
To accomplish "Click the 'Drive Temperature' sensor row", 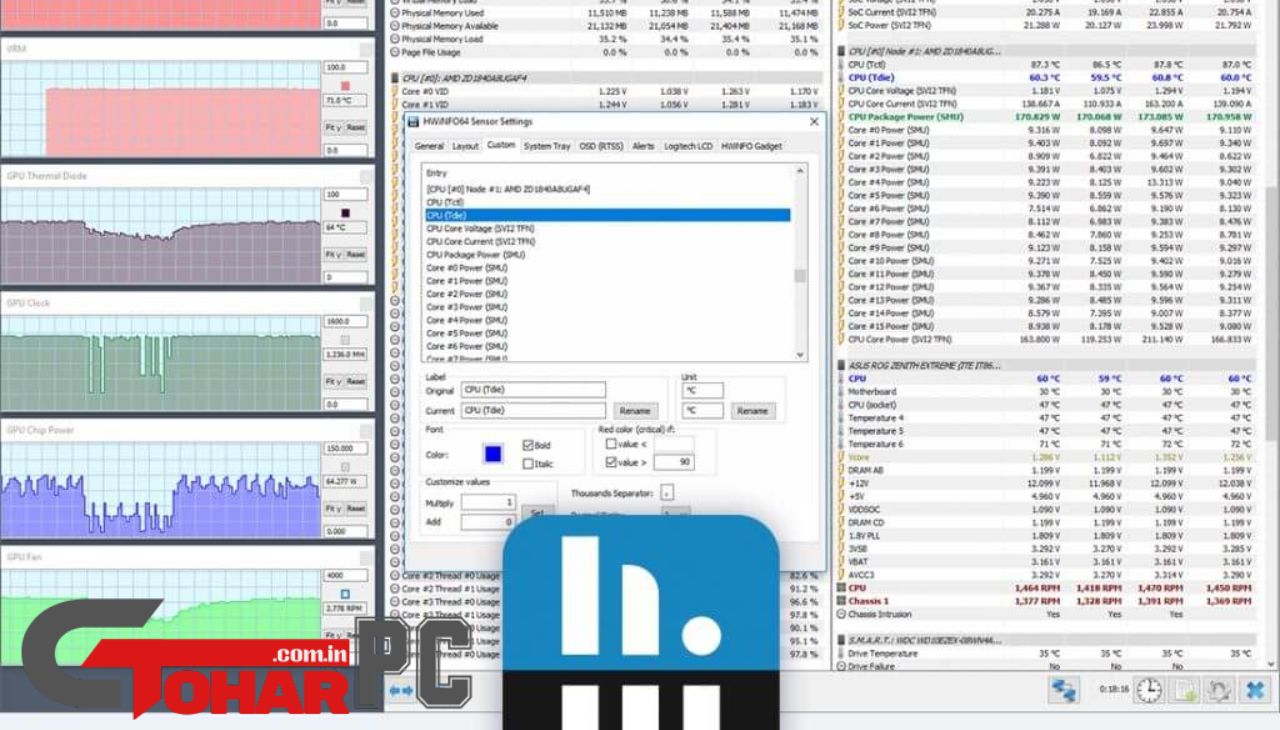I will 1044,653.
